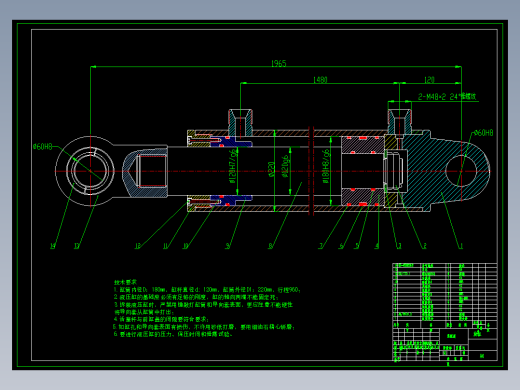Select technical requirement line 1 mentioning 180mm
This screenshot has width=520, height=390.
(207, 290)
